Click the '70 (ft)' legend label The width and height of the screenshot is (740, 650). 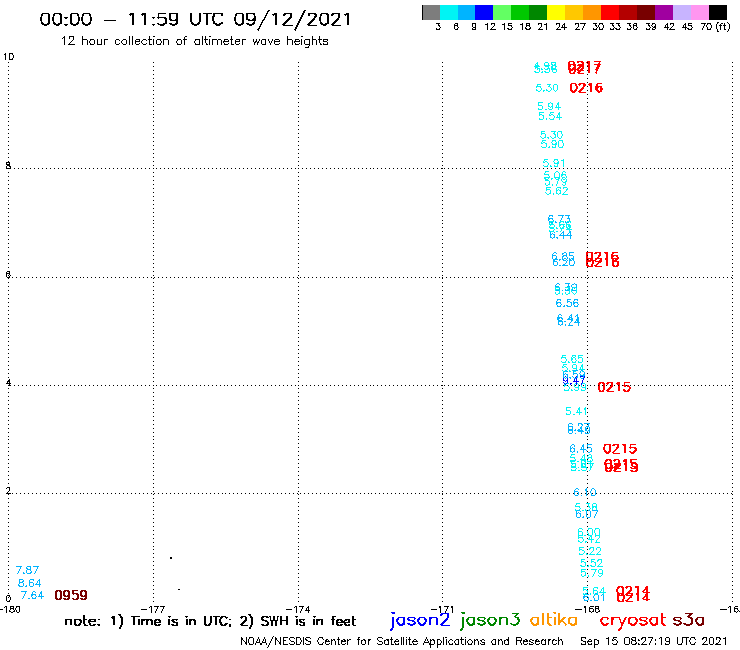coord(715,27)
